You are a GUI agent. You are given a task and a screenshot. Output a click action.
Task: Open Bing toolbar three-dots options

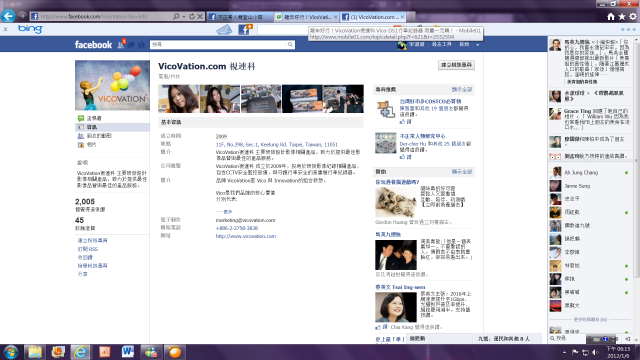coord(628,29)
